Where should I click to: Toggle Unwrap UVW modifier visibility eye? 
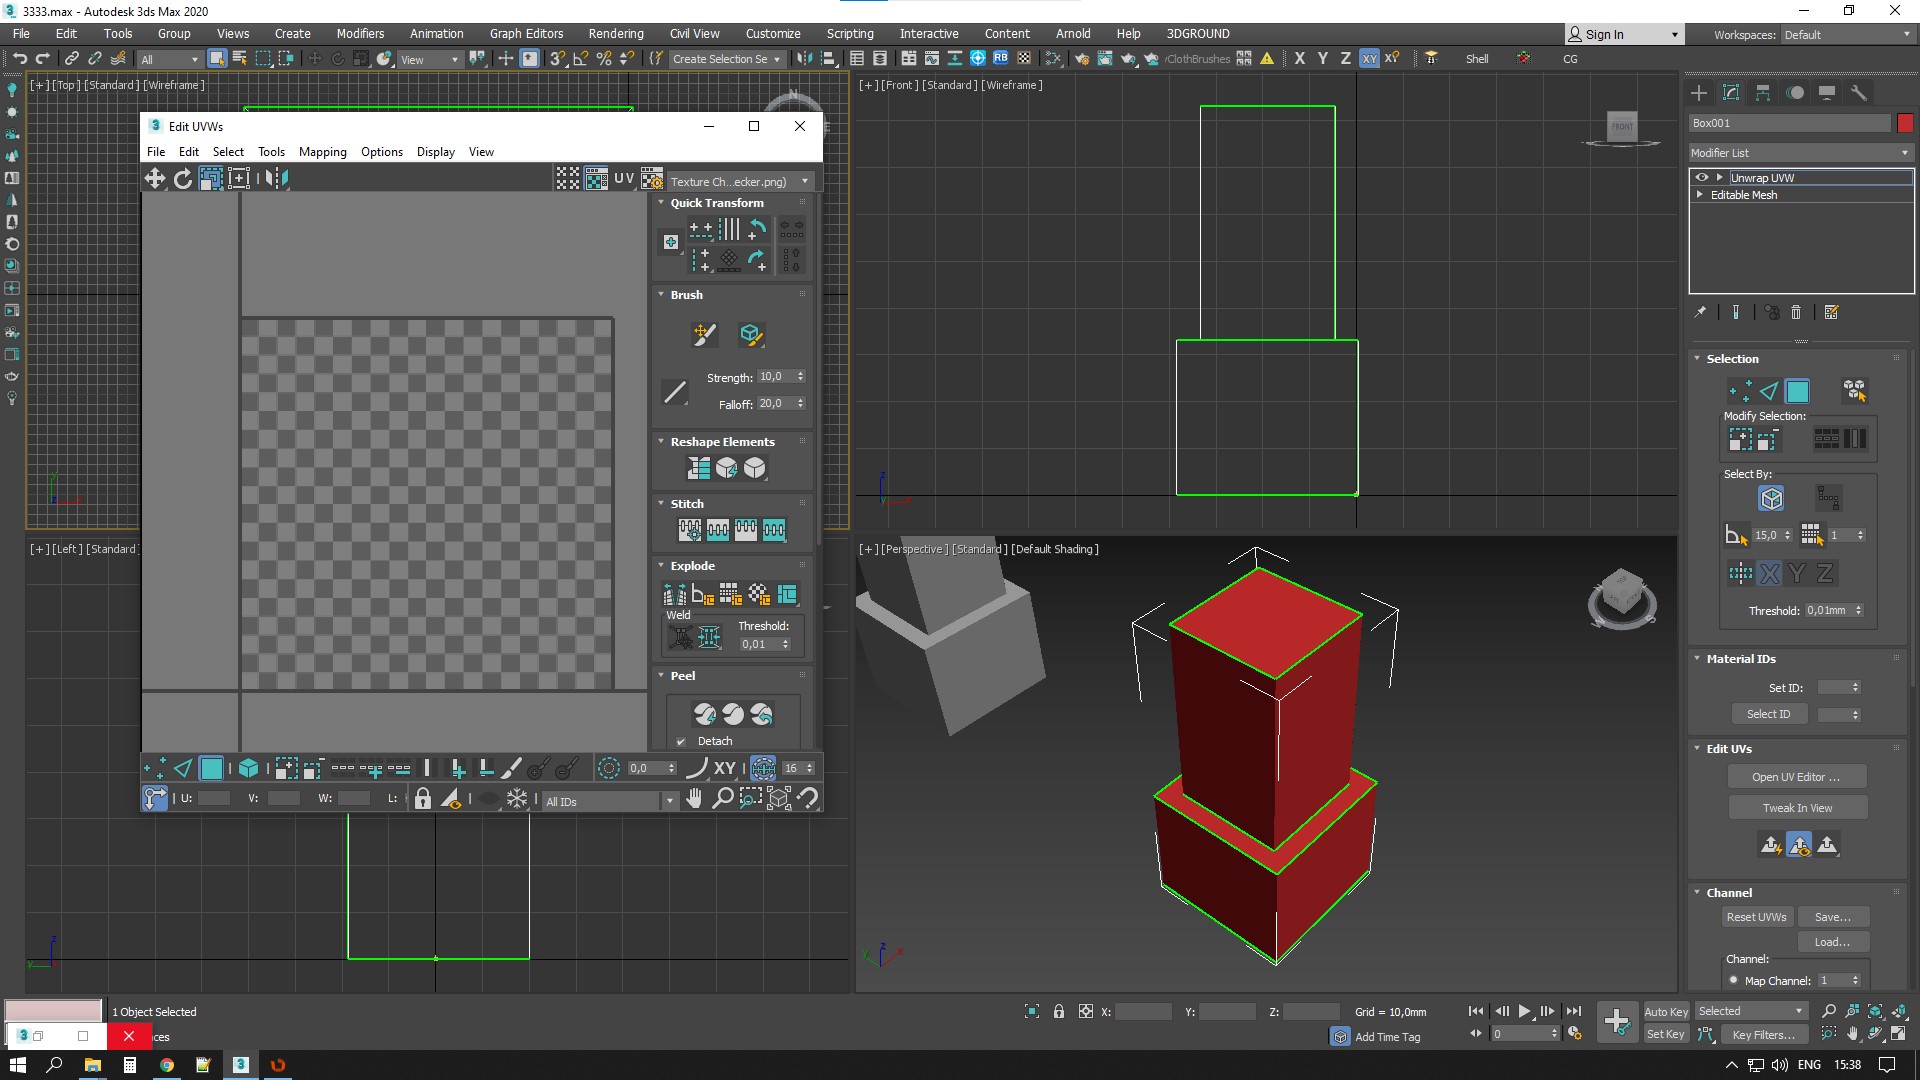pyautogui.click(x=1702, y=178)
